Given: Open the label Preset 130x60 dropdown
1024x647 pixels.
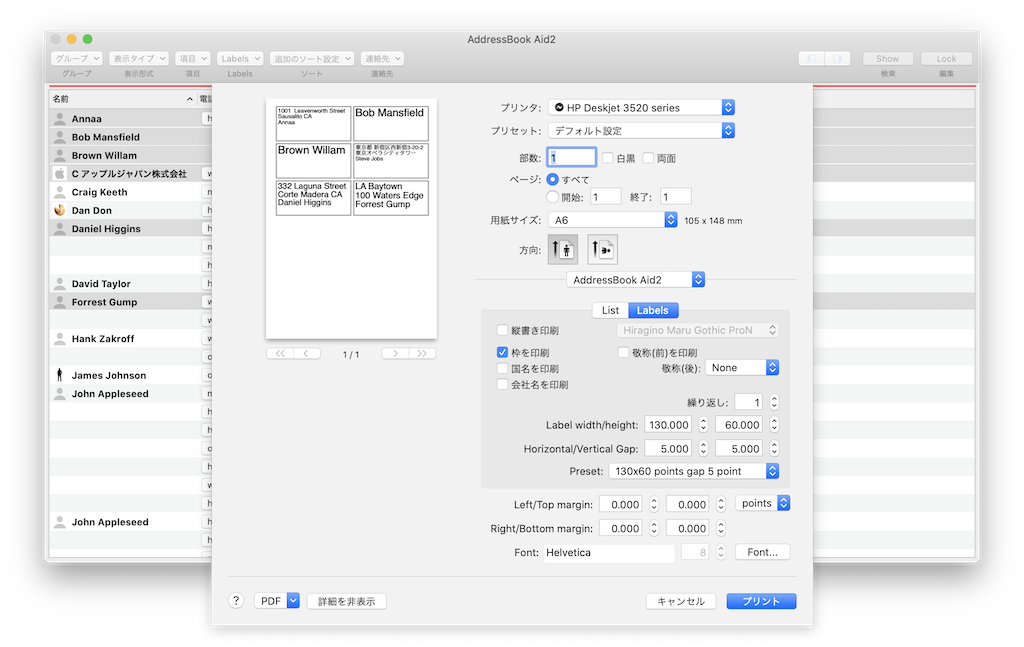Looking at the screenshot, I should pos(694,471).
